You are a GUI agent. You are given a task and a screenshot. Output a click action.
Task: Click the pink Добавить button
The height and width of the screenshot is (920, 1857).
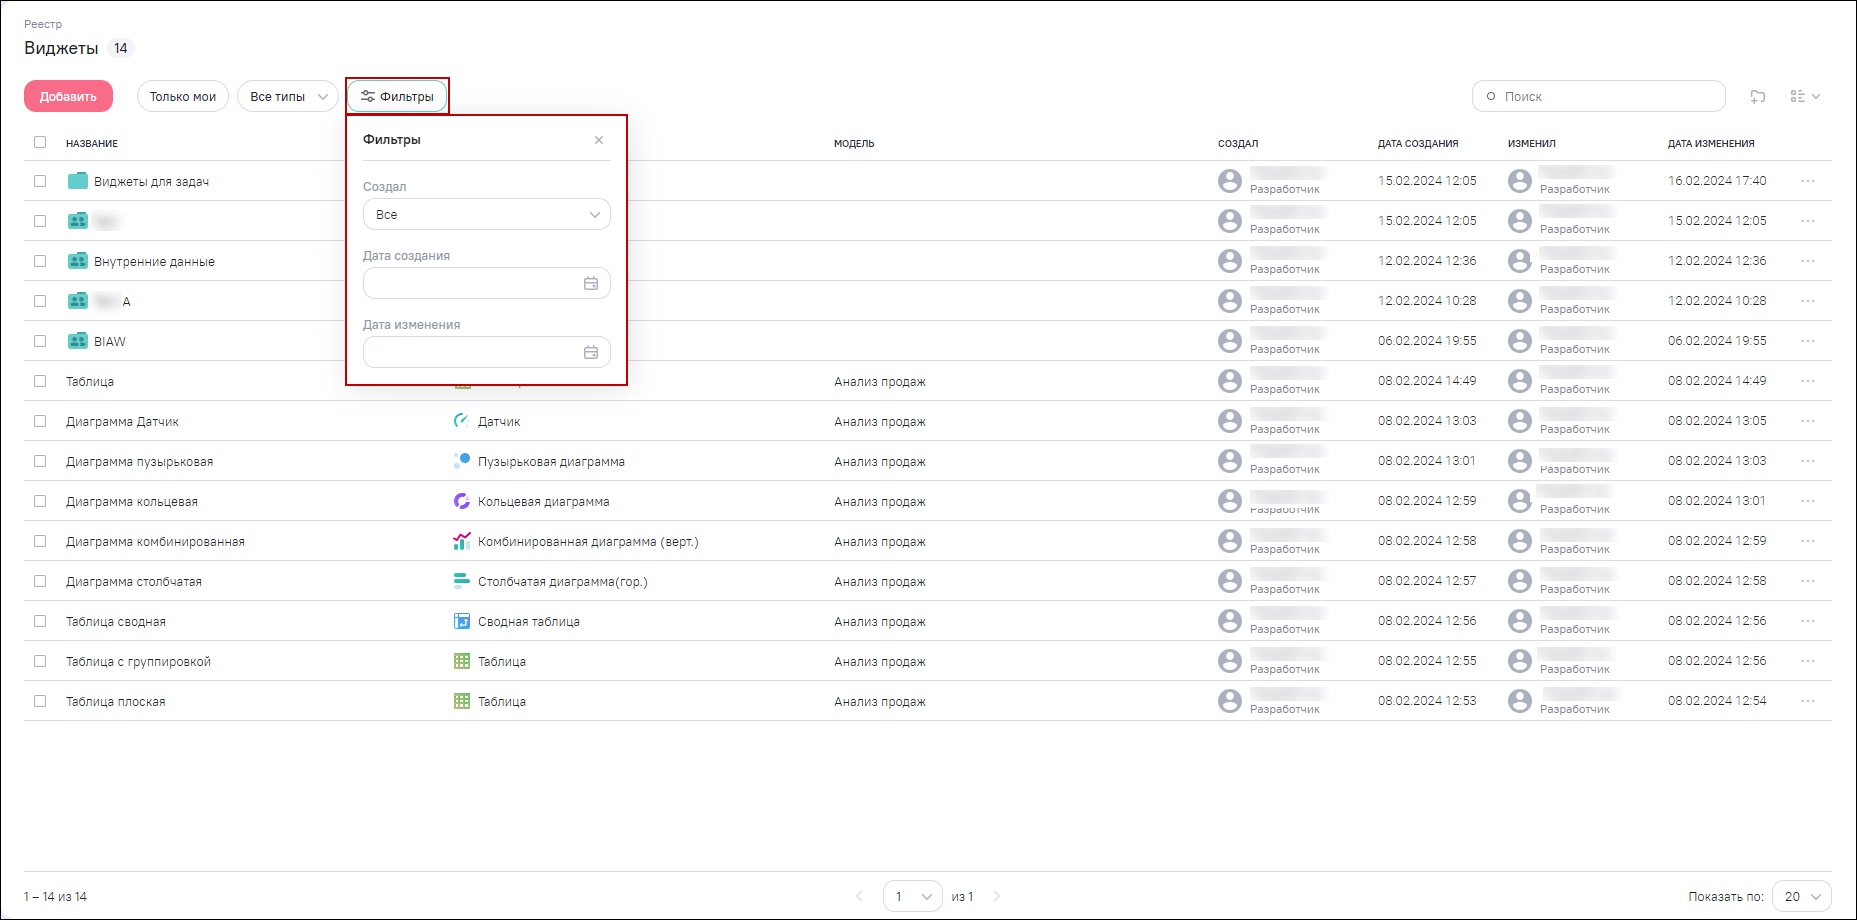68,96
